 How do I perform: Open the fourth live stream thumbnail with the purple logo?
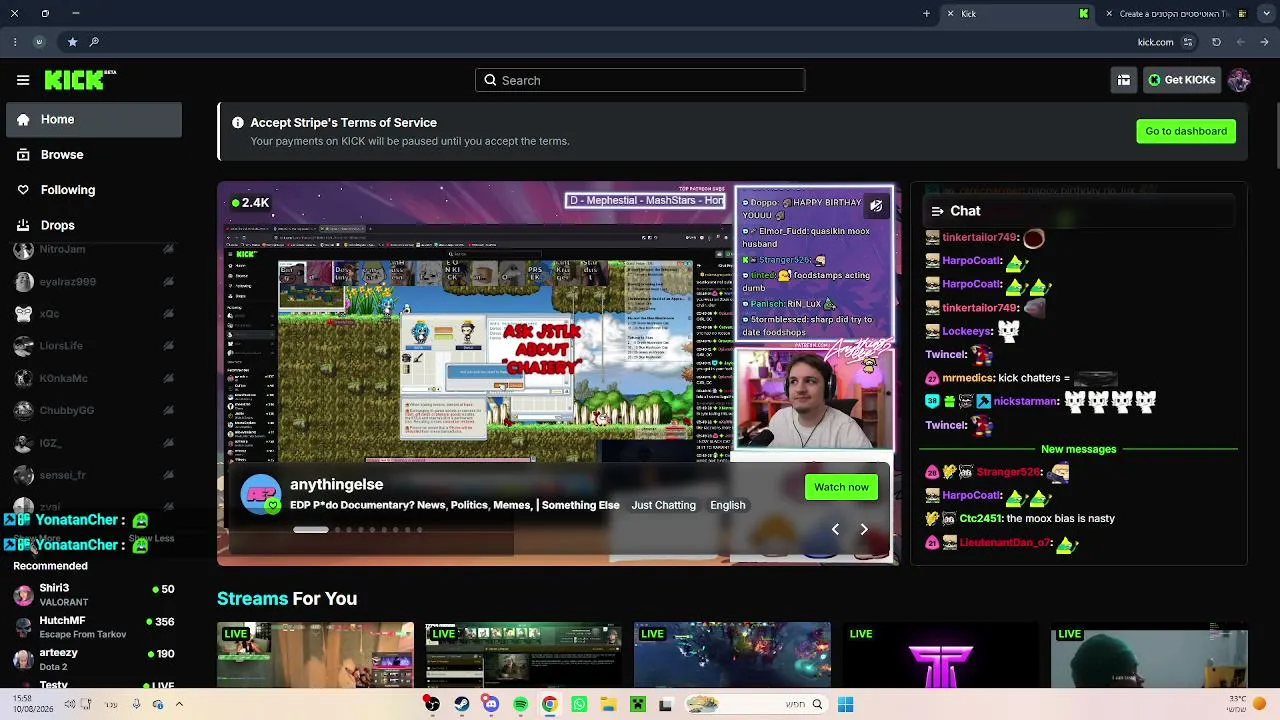(x=940, y=655)
